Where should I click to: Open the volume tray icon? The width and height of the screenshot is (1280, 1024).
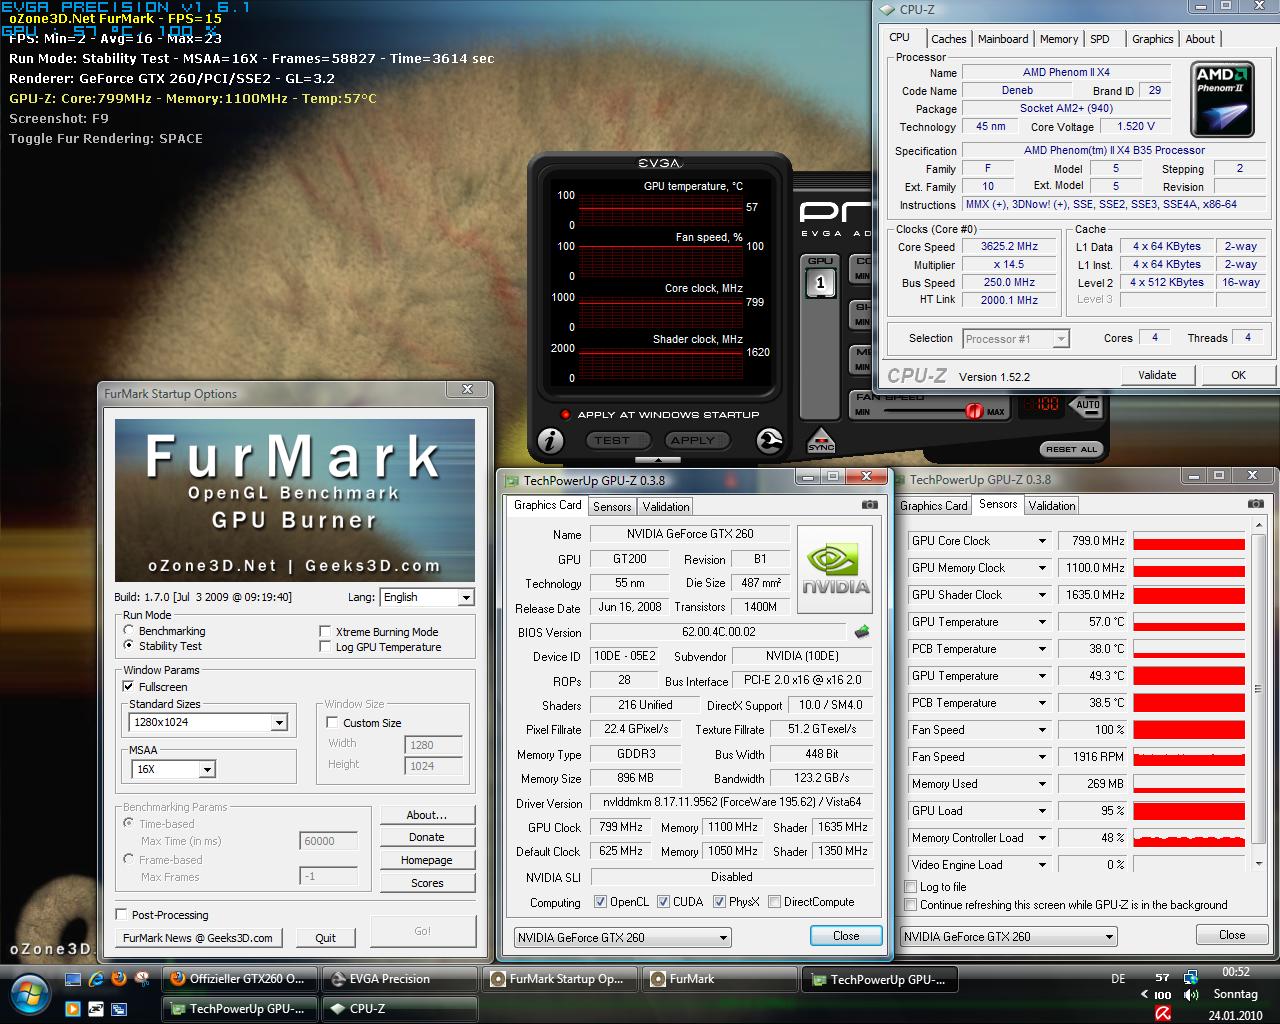point(1191,995)
